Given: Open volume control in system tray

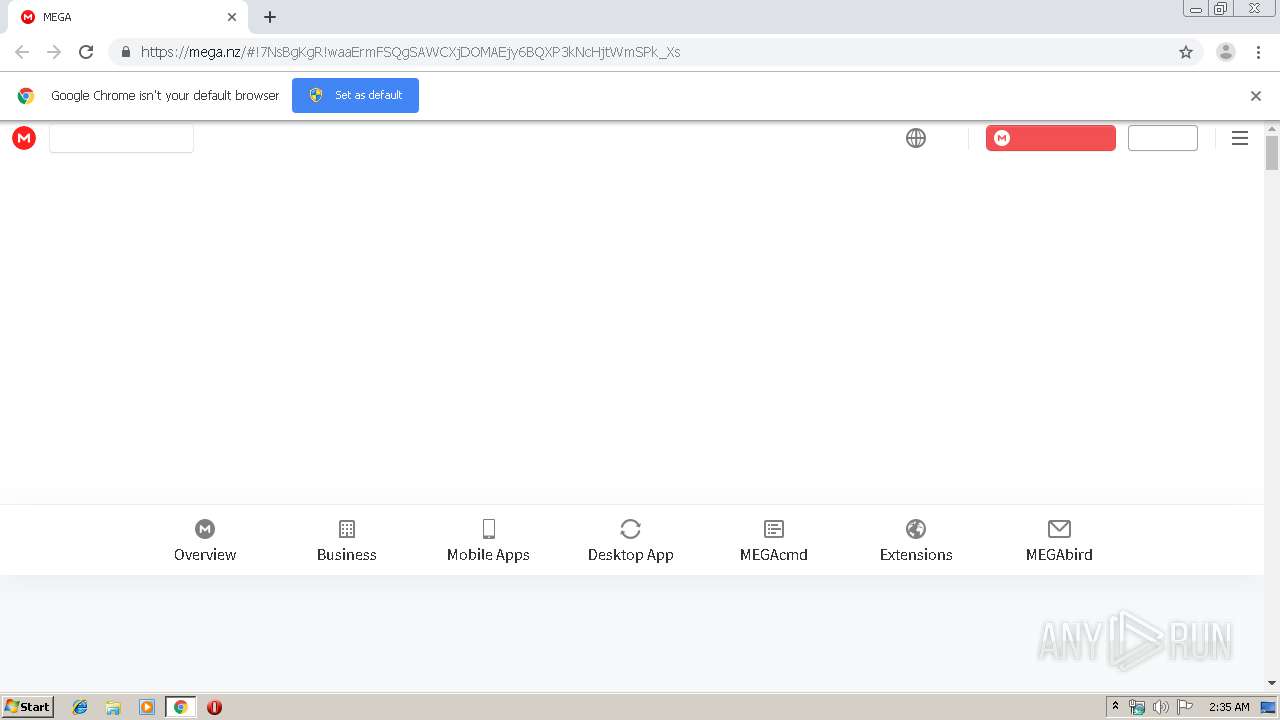Looking at the screenshot, I should pyautogui.click(x=1161, y=707).
